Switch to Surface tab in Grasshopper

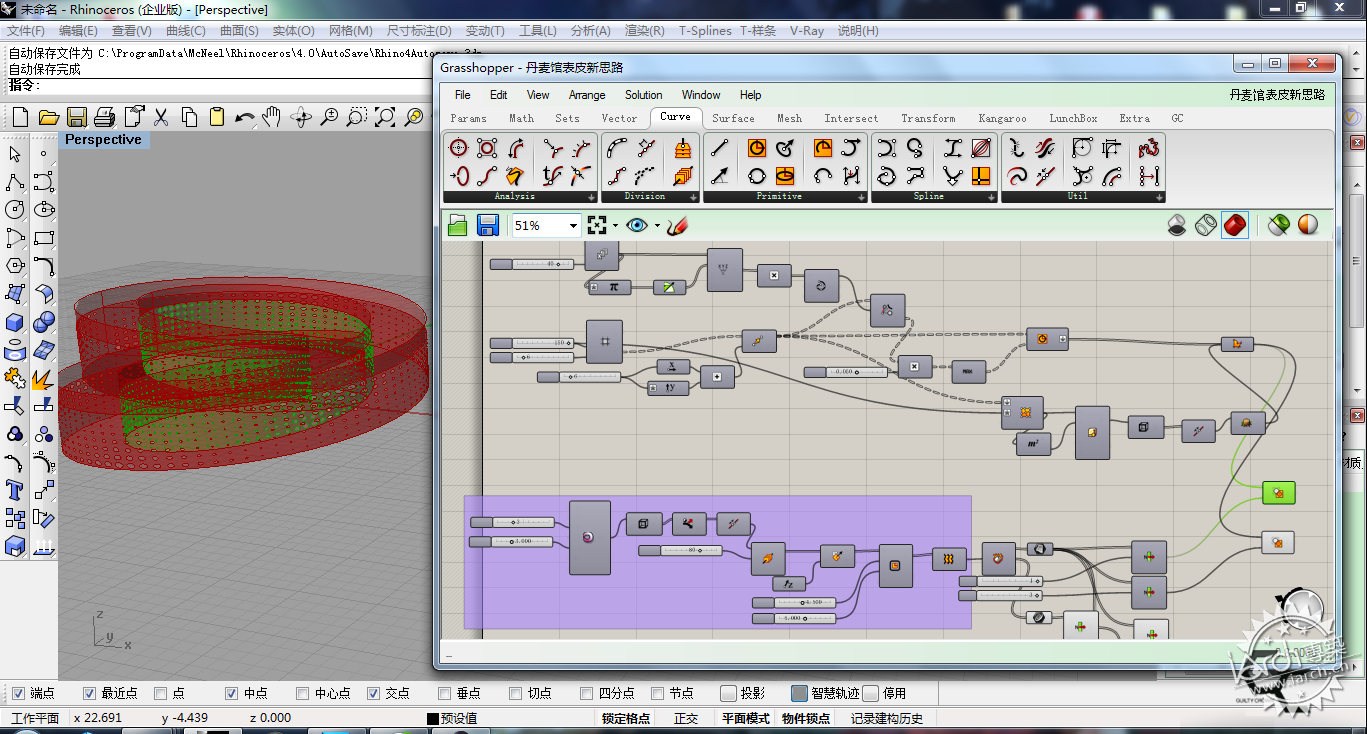coord(733,118)
